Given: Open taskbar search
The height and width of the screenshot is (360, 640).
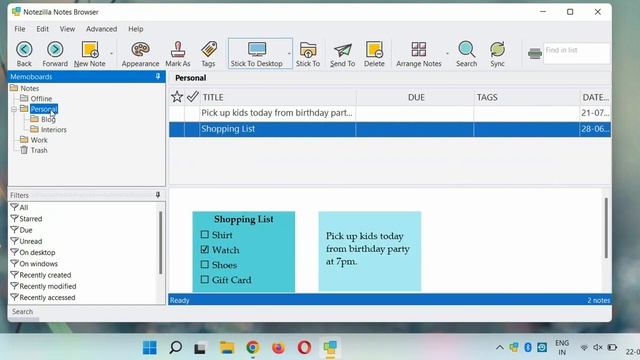Looking at the screenshot, I should [176, 347].
